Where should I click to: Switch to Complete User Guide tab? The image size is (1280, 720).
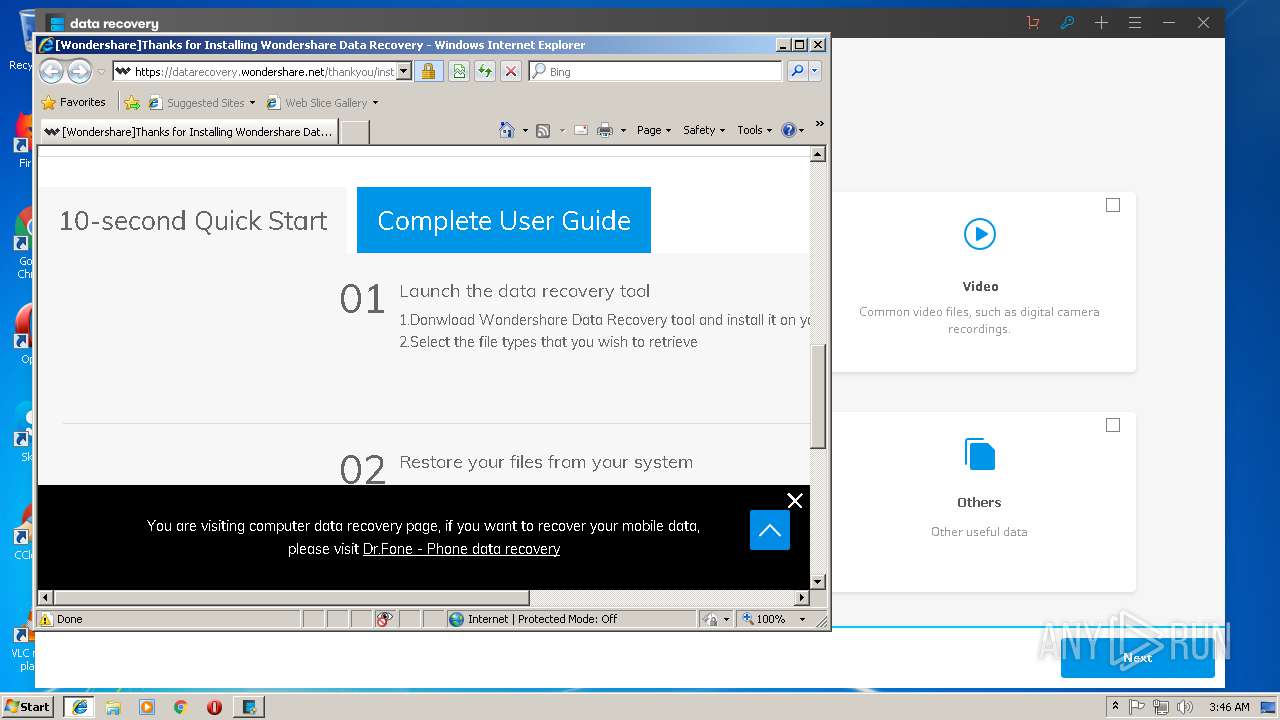point(504,220)
